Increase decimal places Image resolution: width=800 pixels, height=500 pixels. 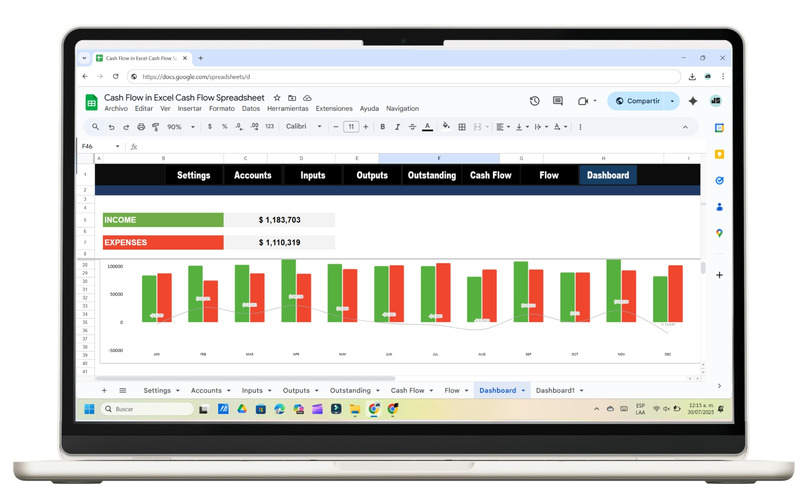(x=255, y=127)
